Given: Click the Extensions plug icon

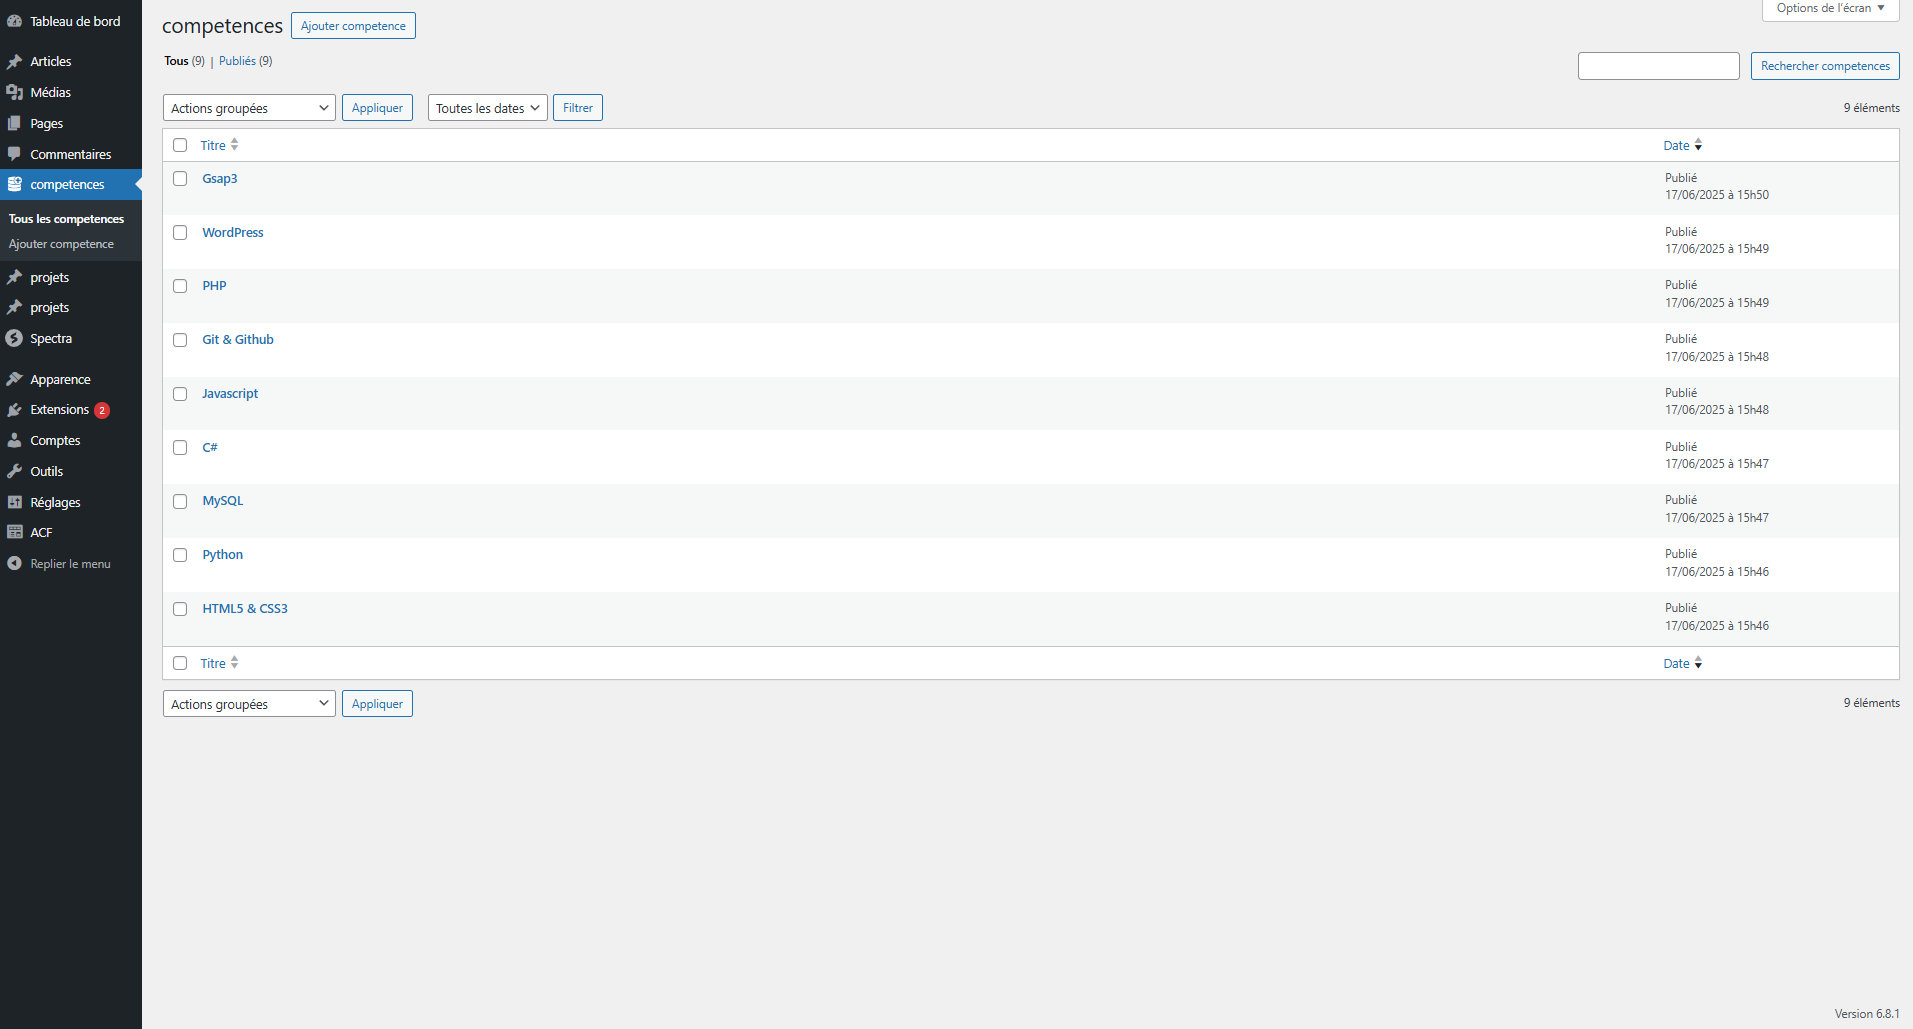Looking at the screenshot, I should 14,410.
